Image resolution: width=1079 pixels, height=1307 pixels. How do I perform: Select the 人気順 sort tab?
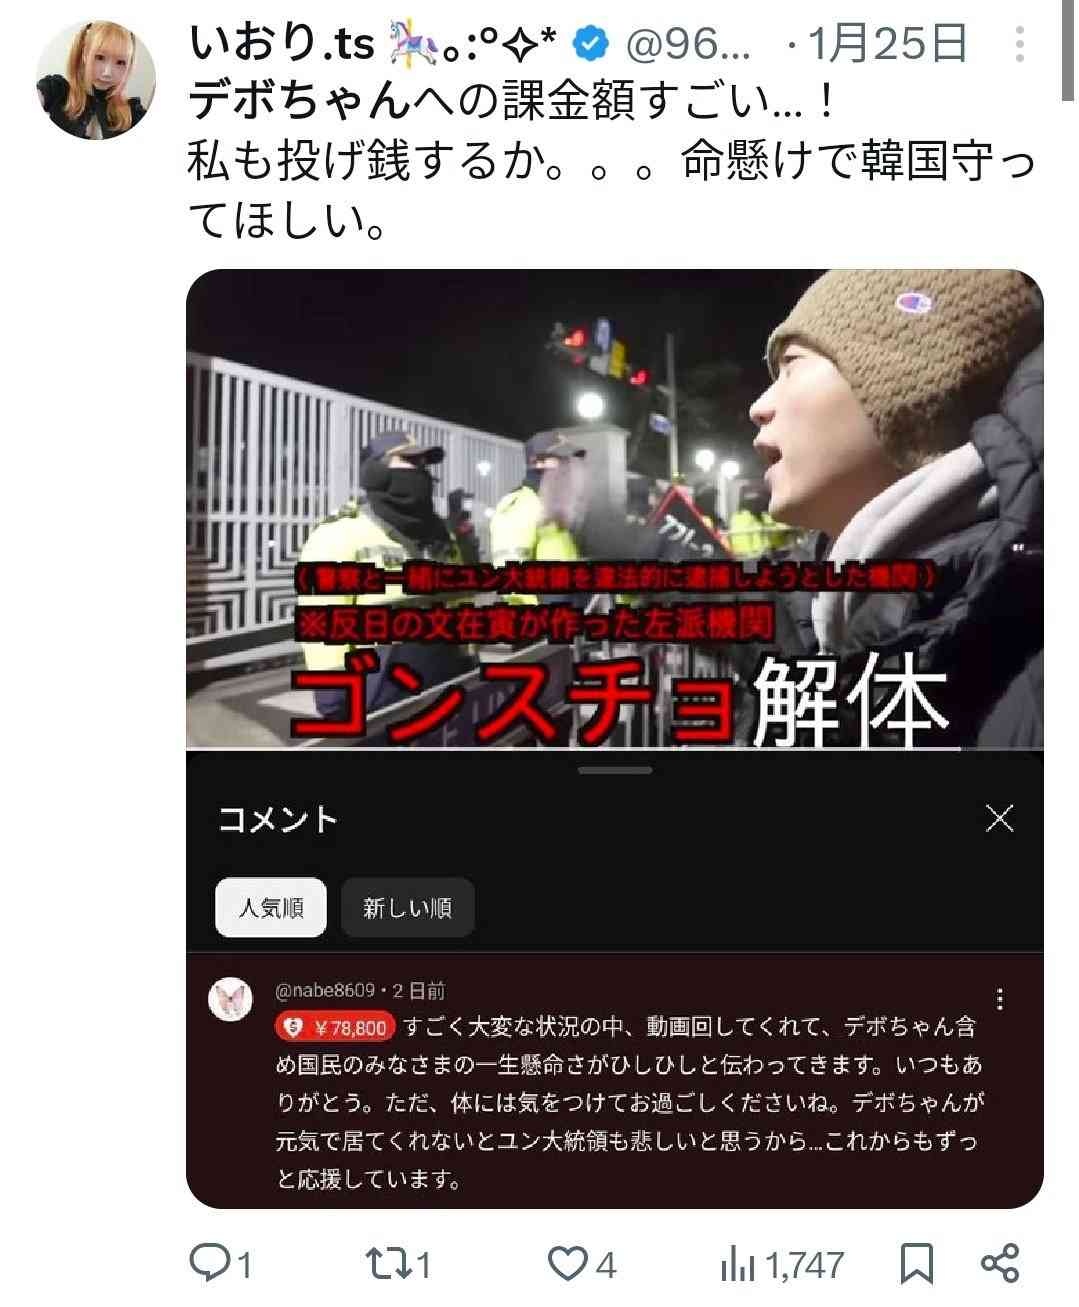point(271,908)
